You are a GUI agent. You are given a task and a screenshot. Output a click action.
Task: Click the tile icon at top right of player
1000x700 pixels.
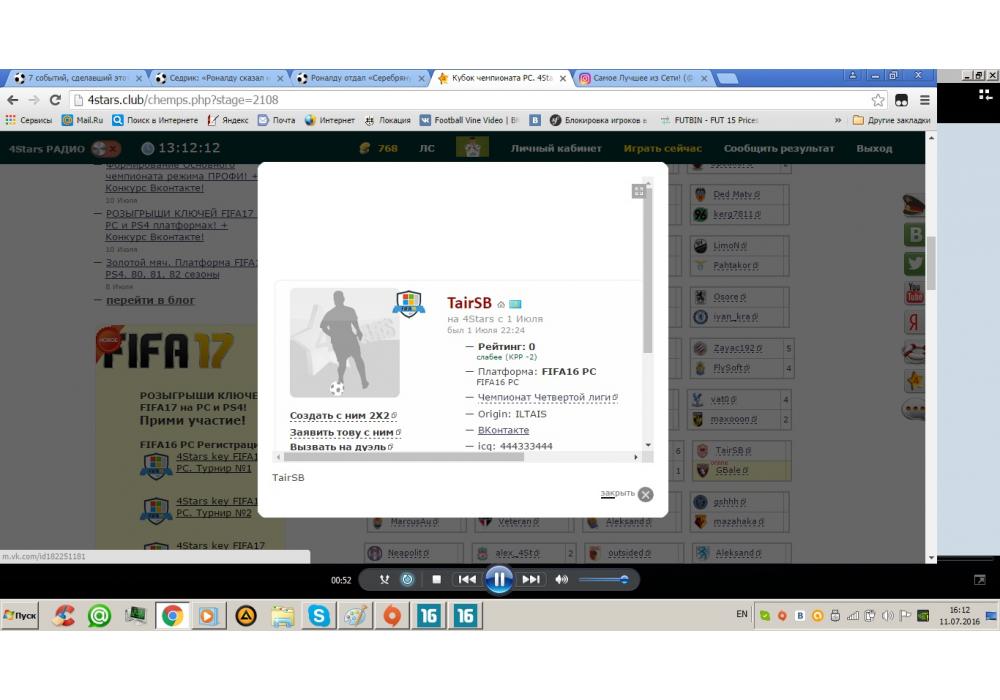click(985, 94)
